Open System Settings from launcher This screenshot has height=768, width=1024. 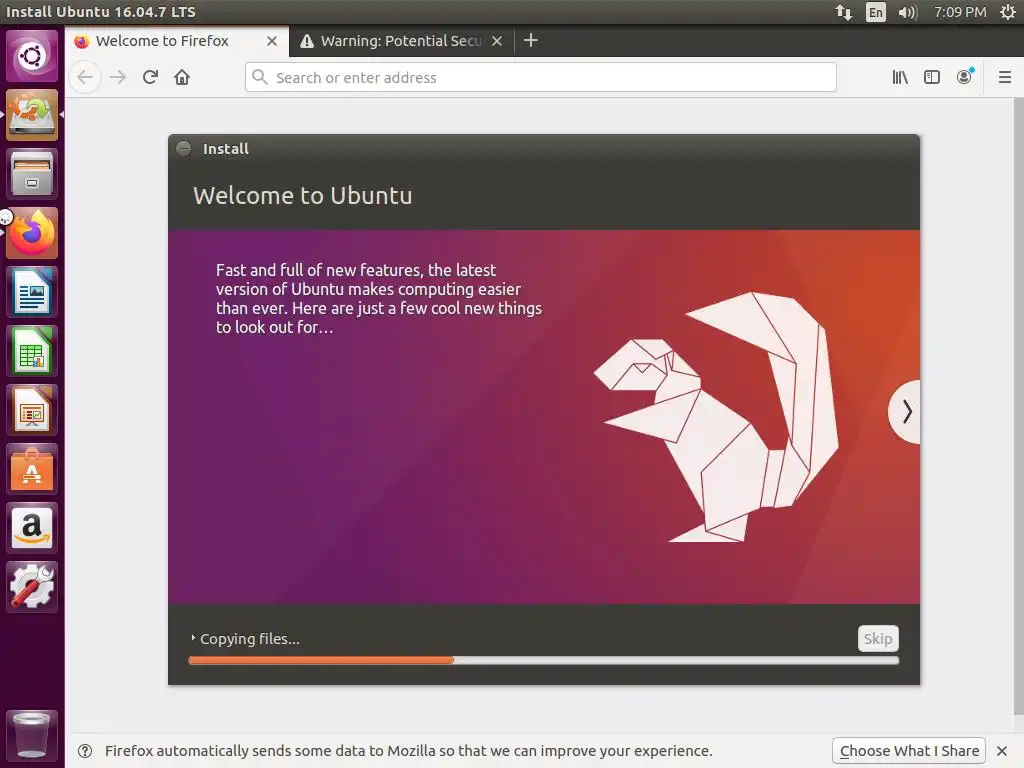31,587
